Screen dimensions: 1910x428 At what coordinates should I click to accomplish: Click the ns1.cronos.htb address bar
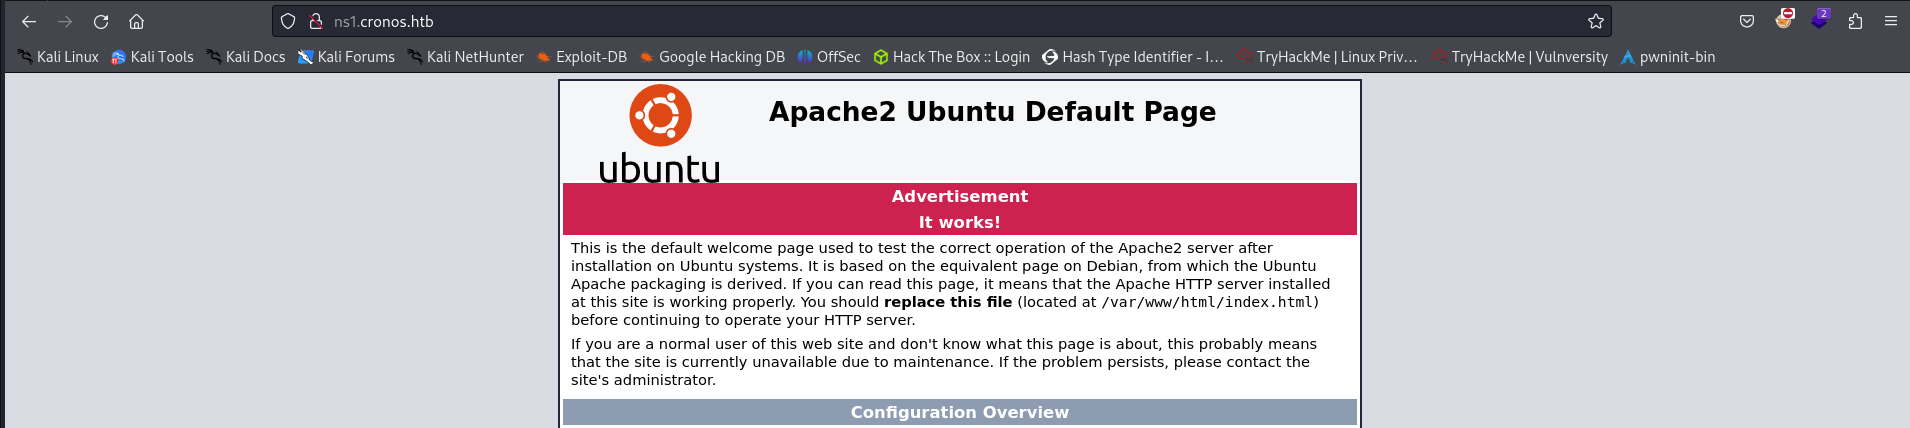click(x=900, y=21)
